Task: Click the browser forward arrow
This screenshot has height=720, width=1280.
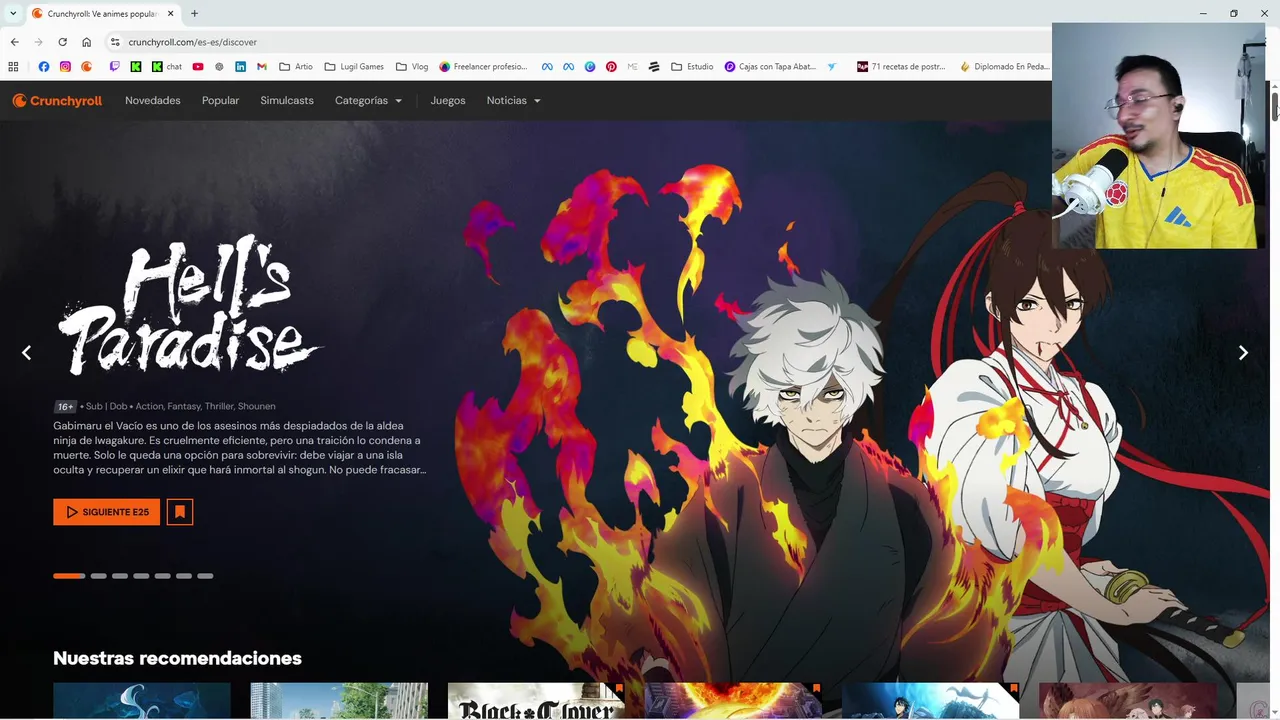Action: click(38, 42)
